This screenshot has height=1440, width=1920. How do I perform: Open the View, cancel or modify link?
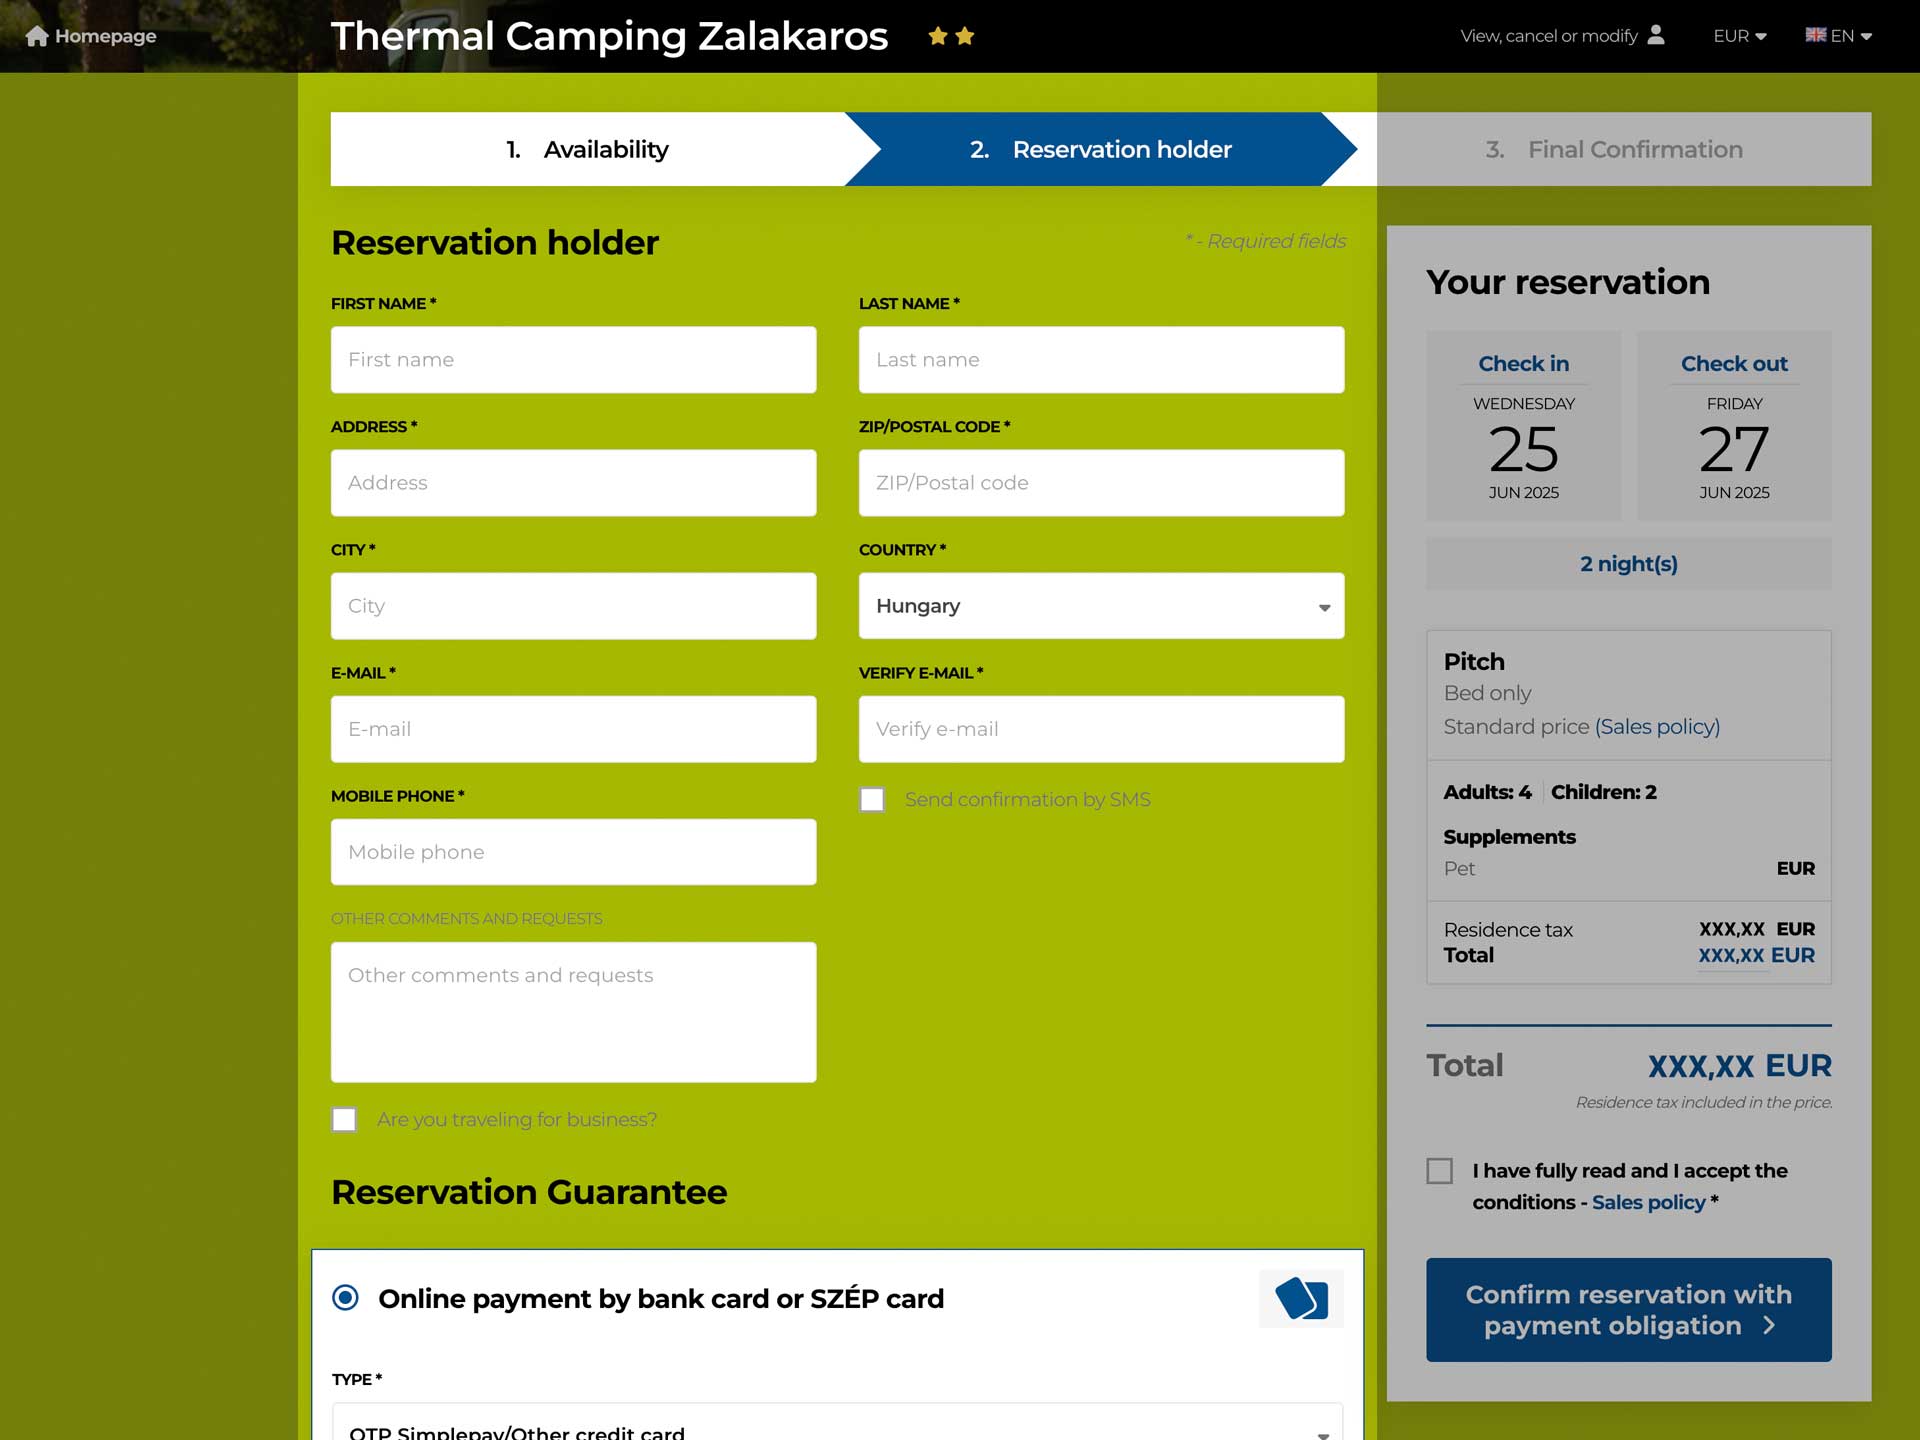[1548, 36]
